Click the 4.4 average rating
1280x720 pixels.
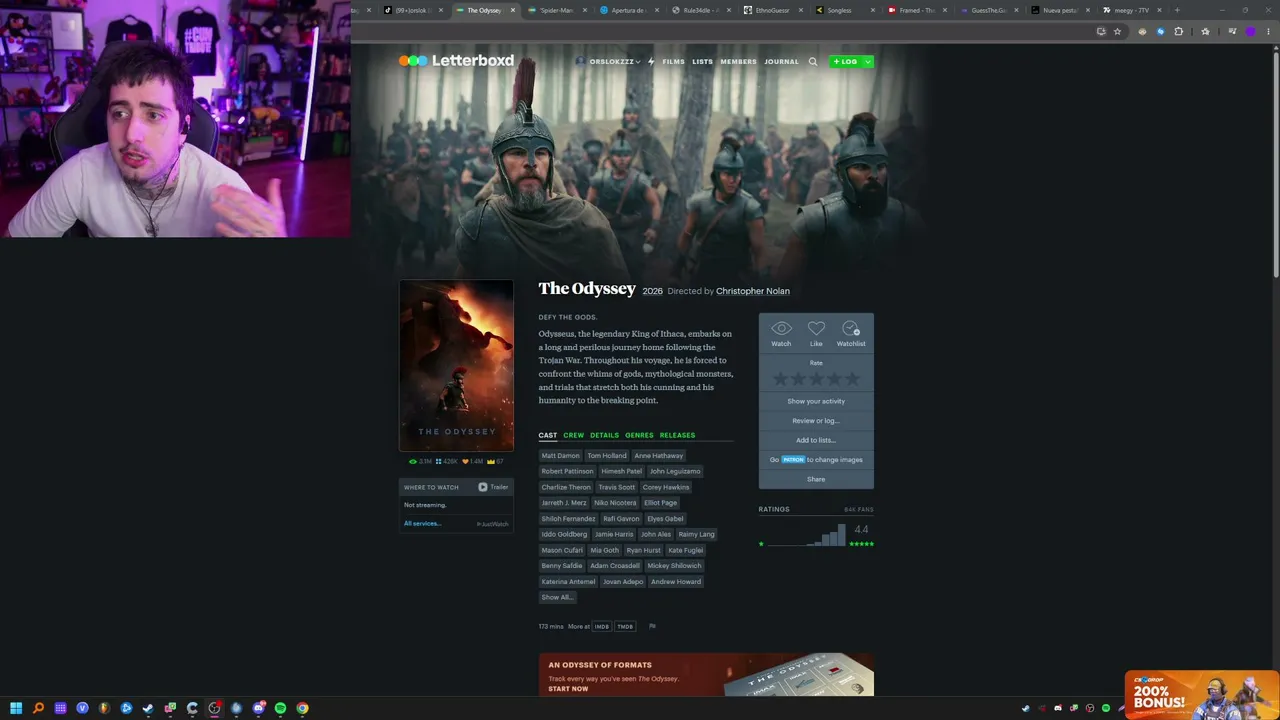point(861,529)
